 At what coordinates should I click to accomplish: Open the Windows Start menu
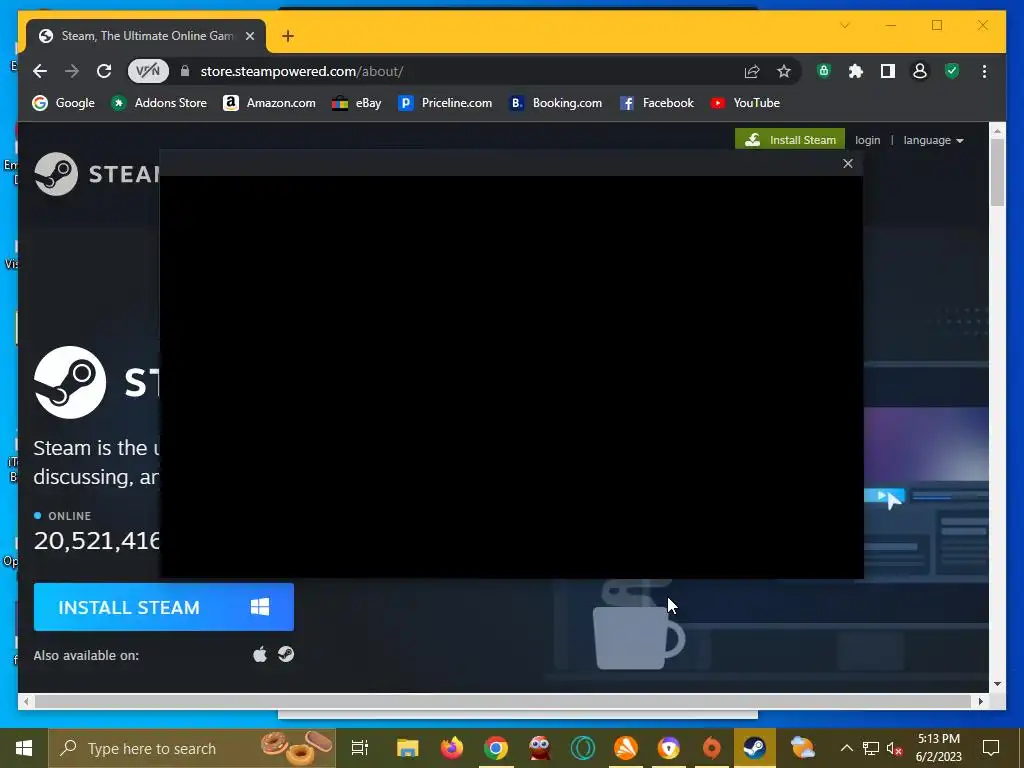click(x=24, y=748)
